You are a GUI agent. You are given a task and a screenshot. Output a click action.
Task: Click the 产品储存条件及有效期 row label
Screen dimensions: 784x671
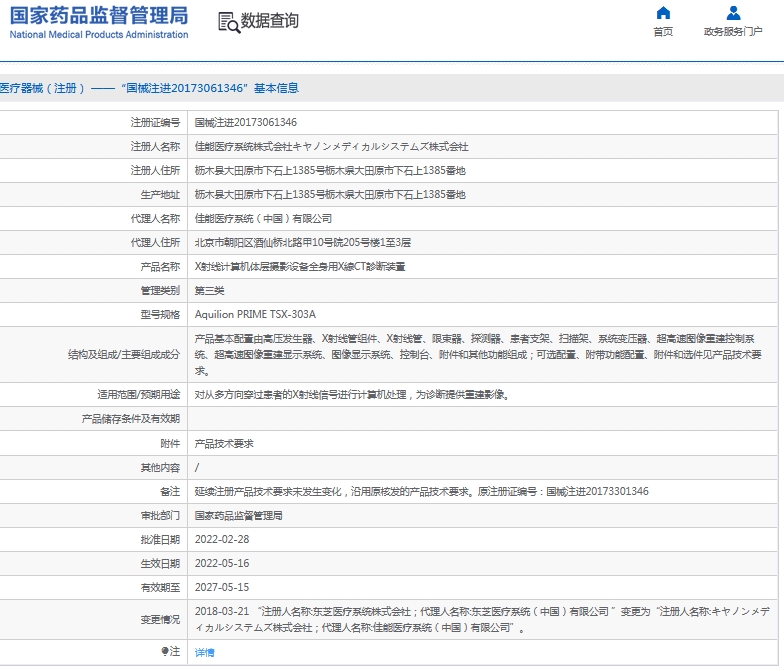coord(130,418)
